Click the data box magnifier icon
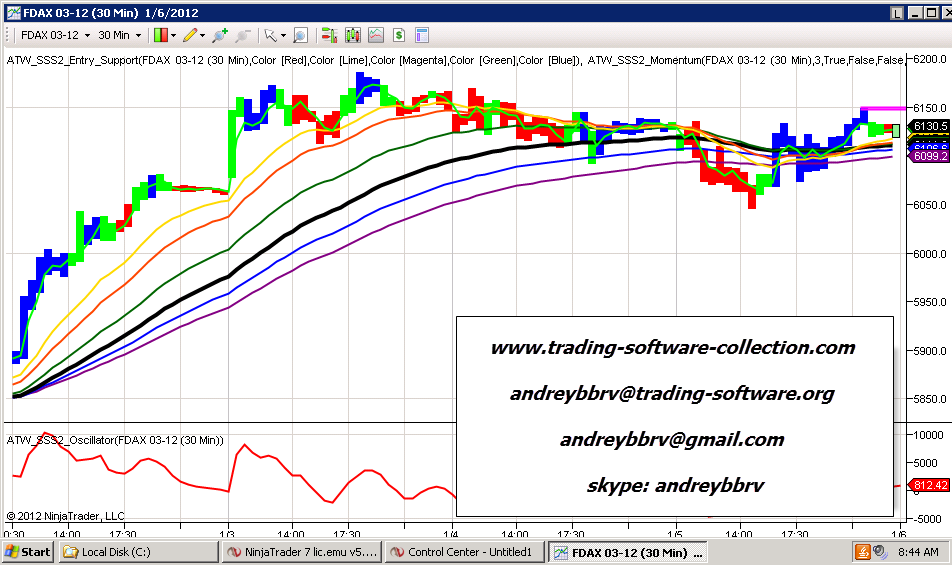The height and width of the screenshot is (565, 952). tap(299, 35)
